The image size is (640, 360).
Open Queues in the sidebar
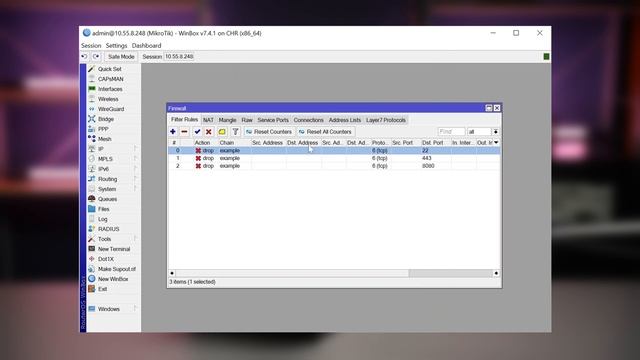pyautogui.click(x=107, y=199)
